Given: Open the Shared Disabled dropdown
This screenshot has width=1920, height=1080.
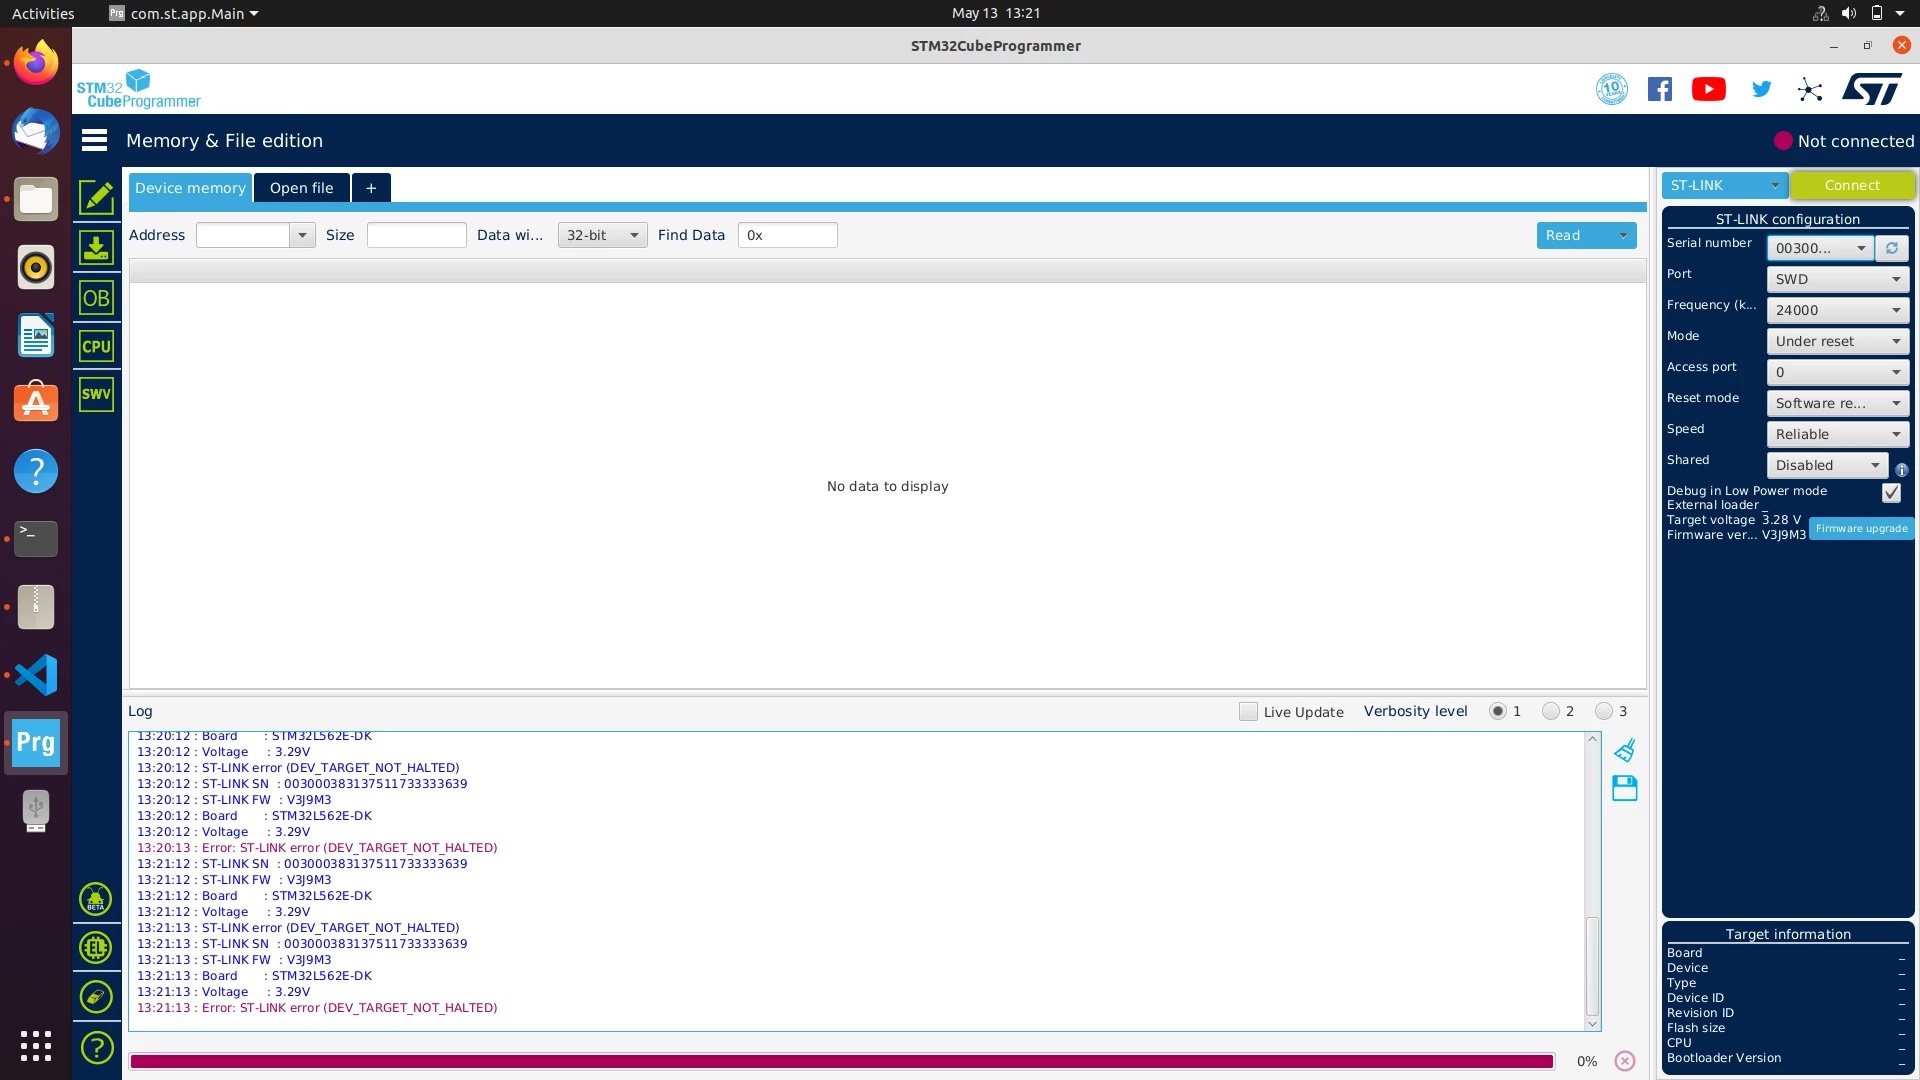Looking at the screenshot, I should [1827, 465].
